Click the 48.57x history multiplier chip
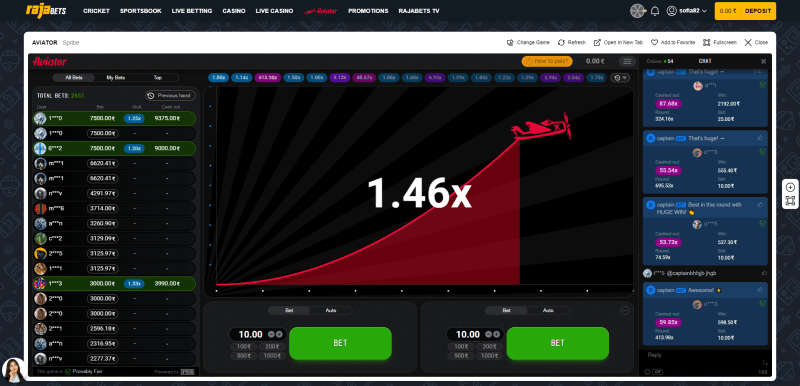Viewport: 800px width, 386px height. tap(364, 78)
